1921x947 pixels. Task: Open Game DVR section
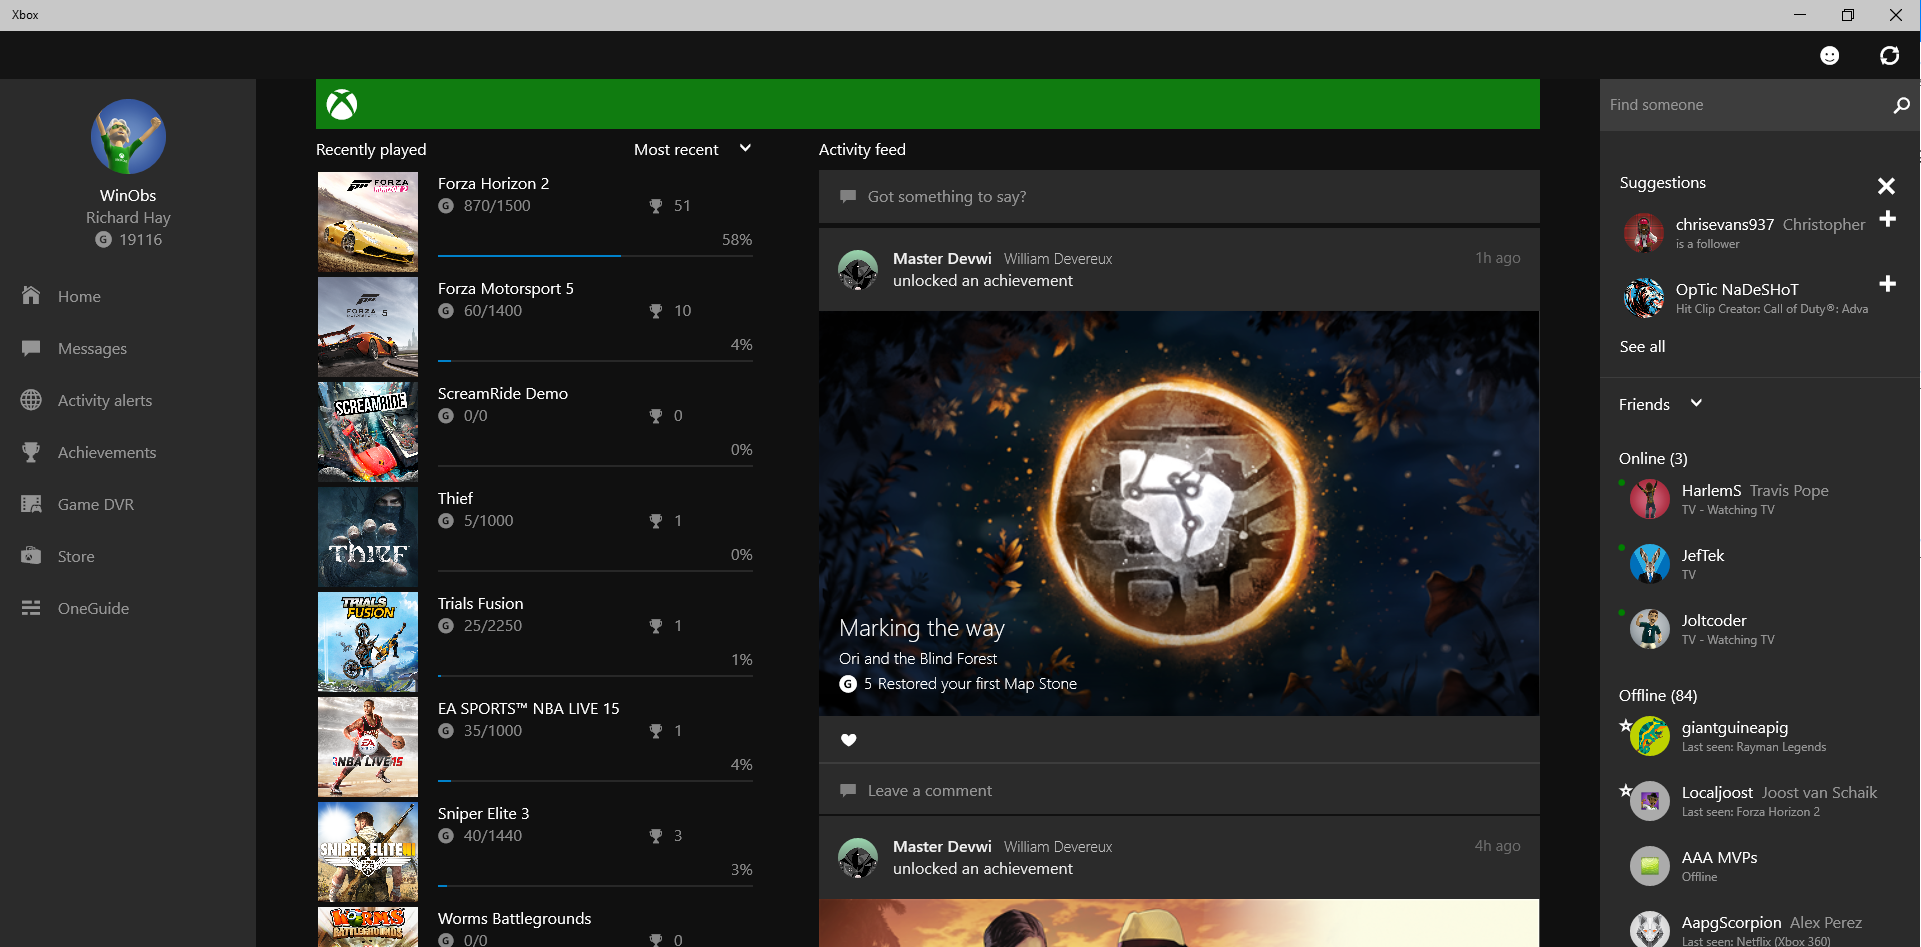coord(95,505)
